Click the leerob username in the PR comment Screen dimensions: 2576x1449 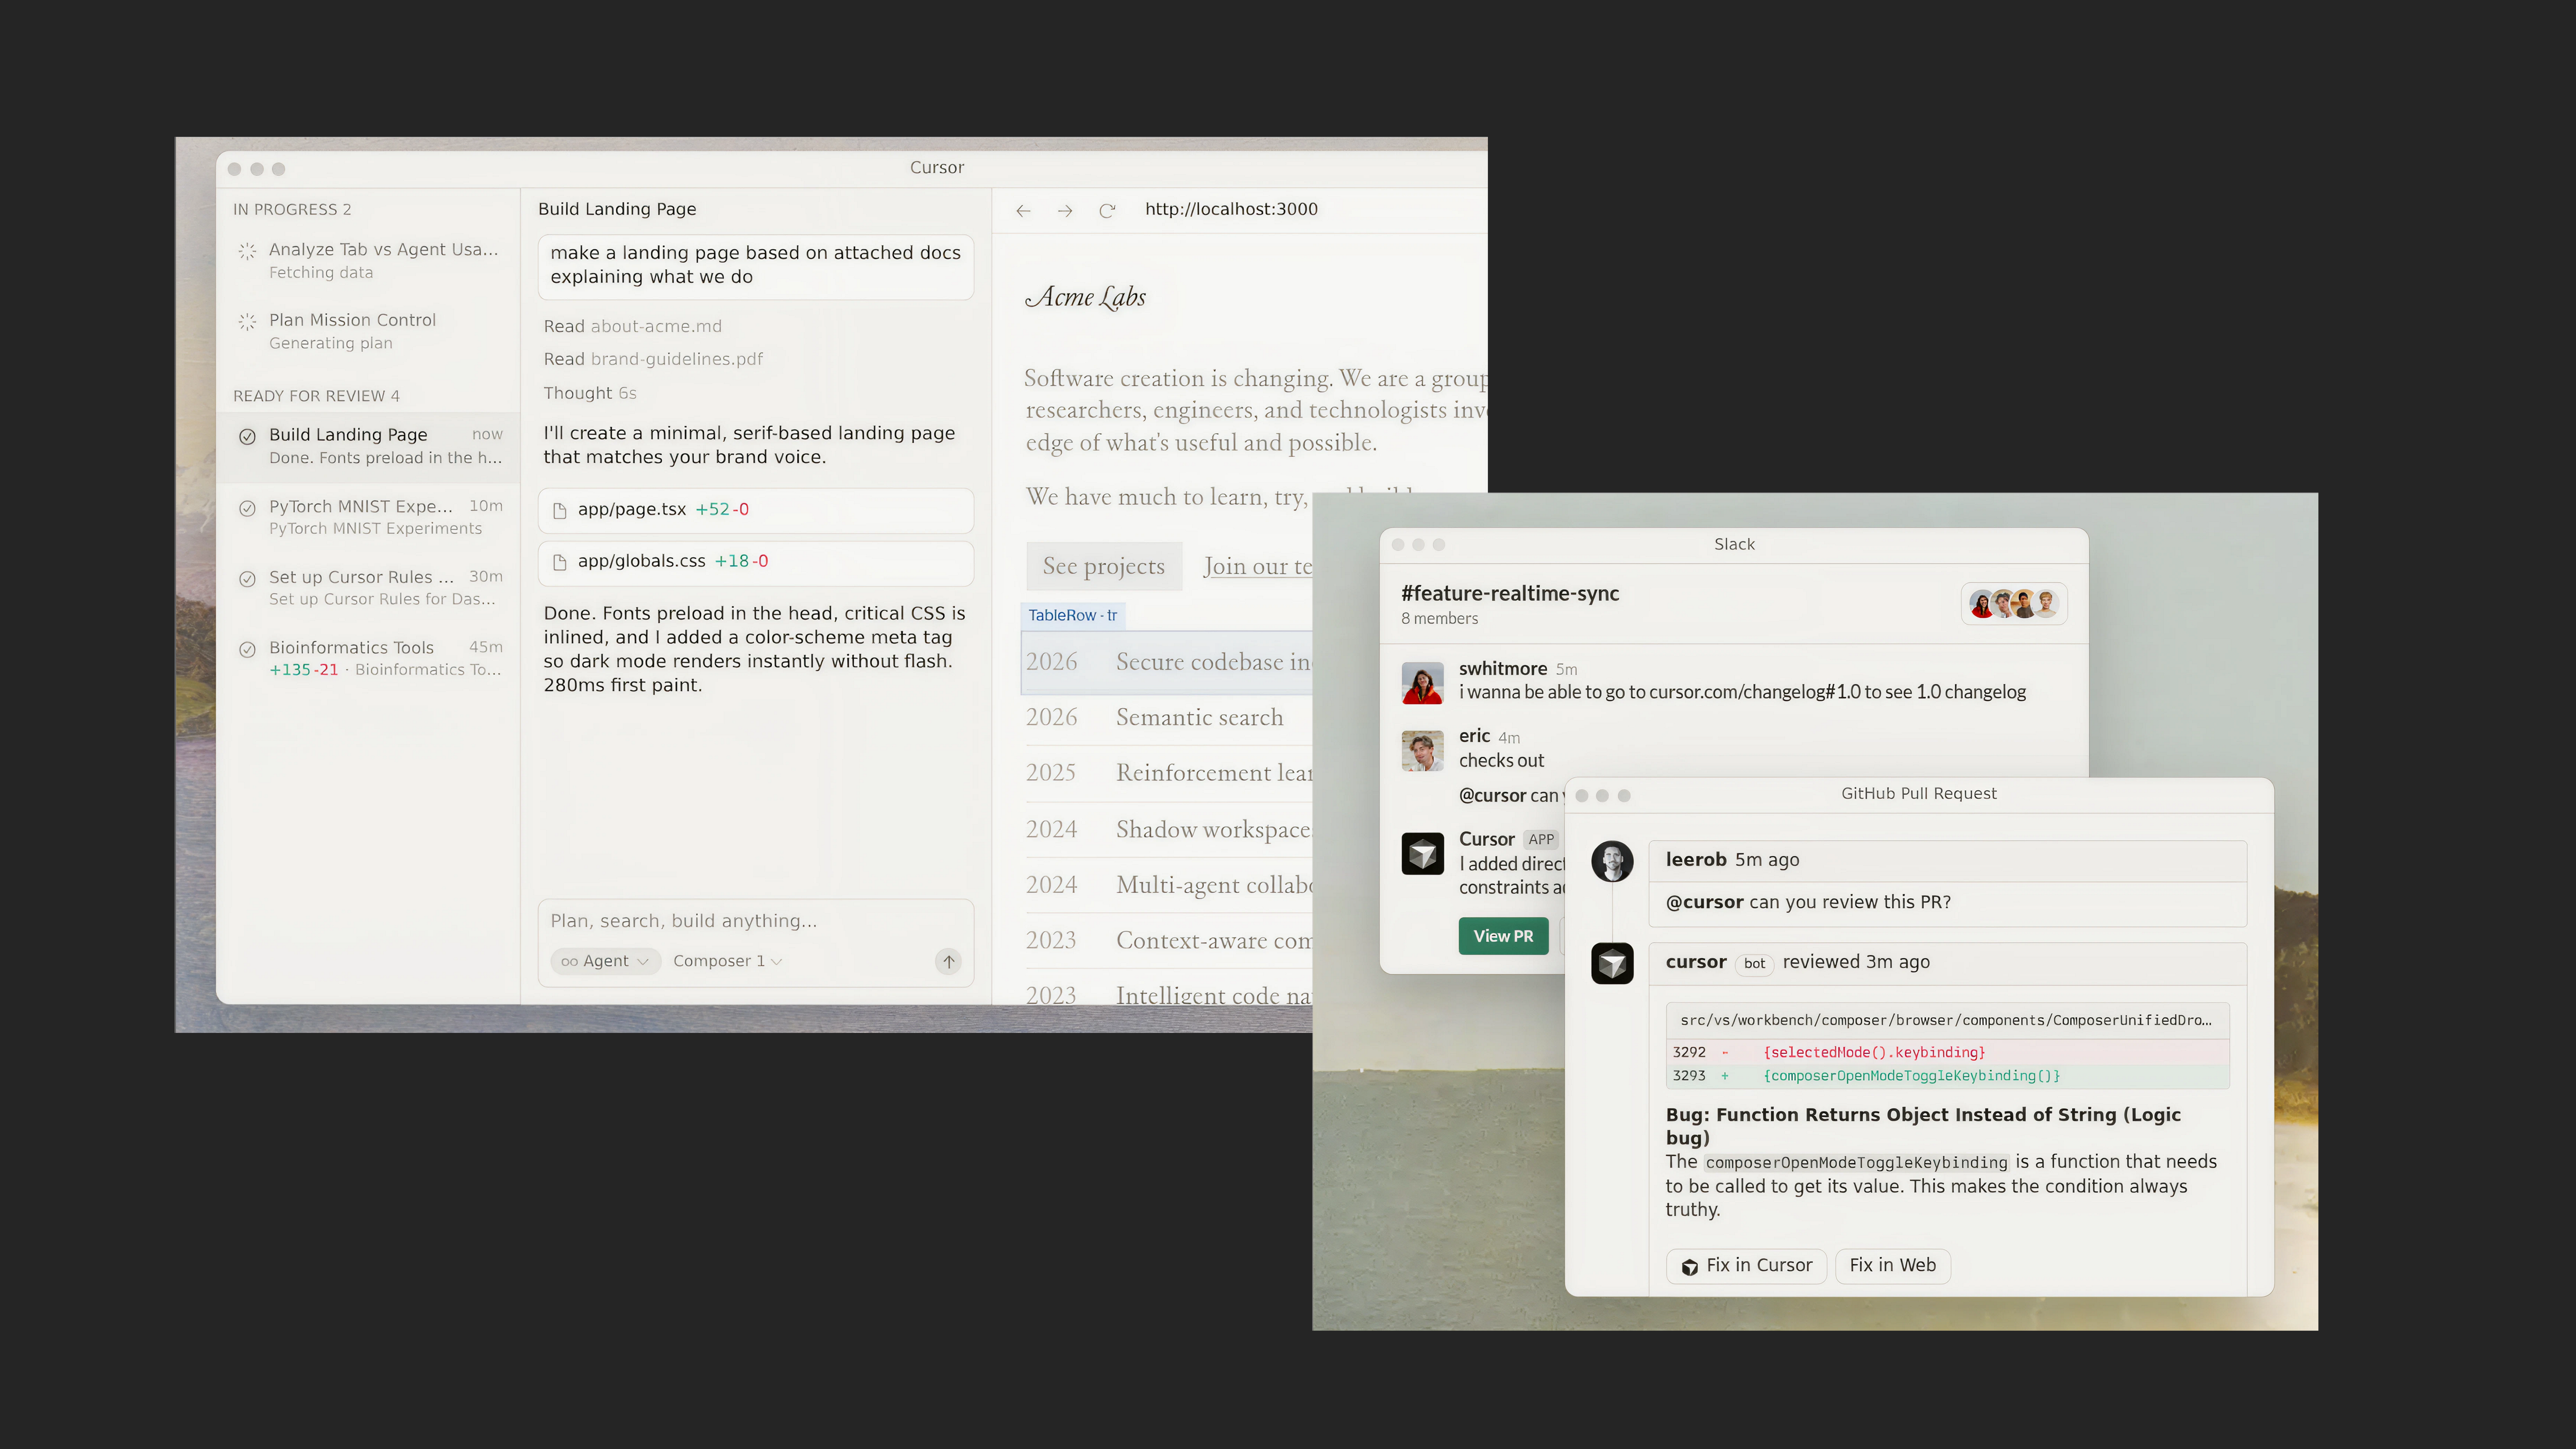pos(1695,860)
